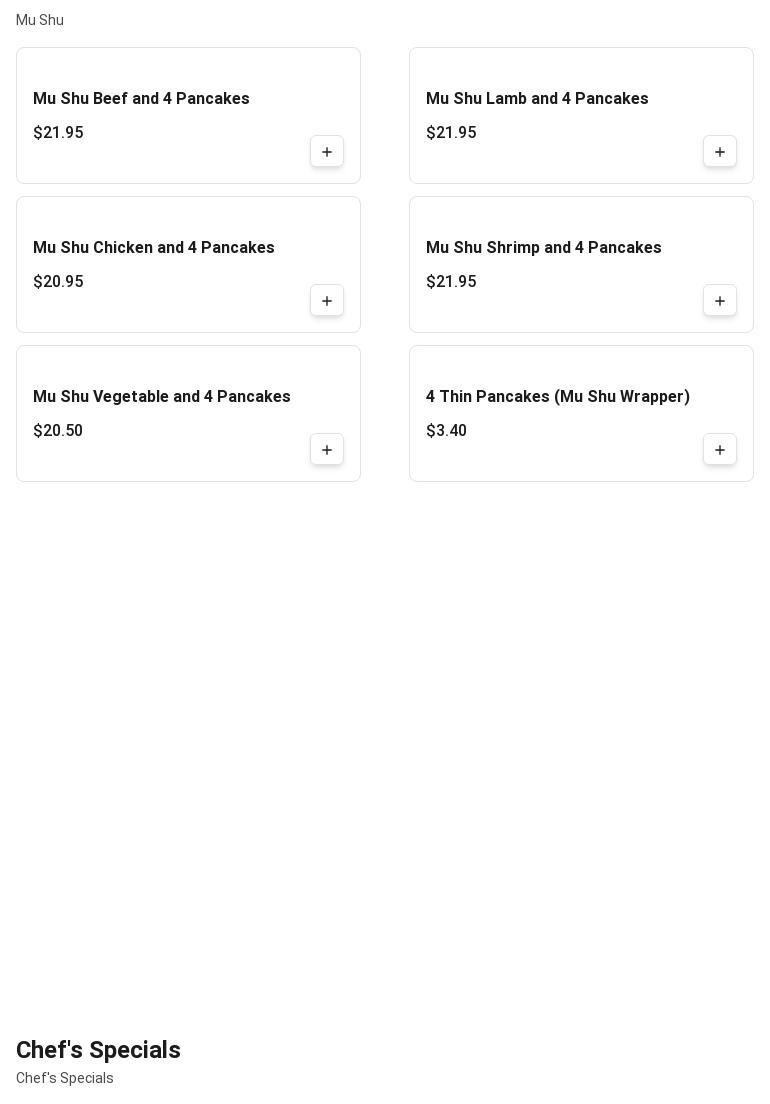The width and height of the screenshot is (770, 1104).
Task: Click the Chef's Specials subtitle text
Action: click(x=65, y=1078)
